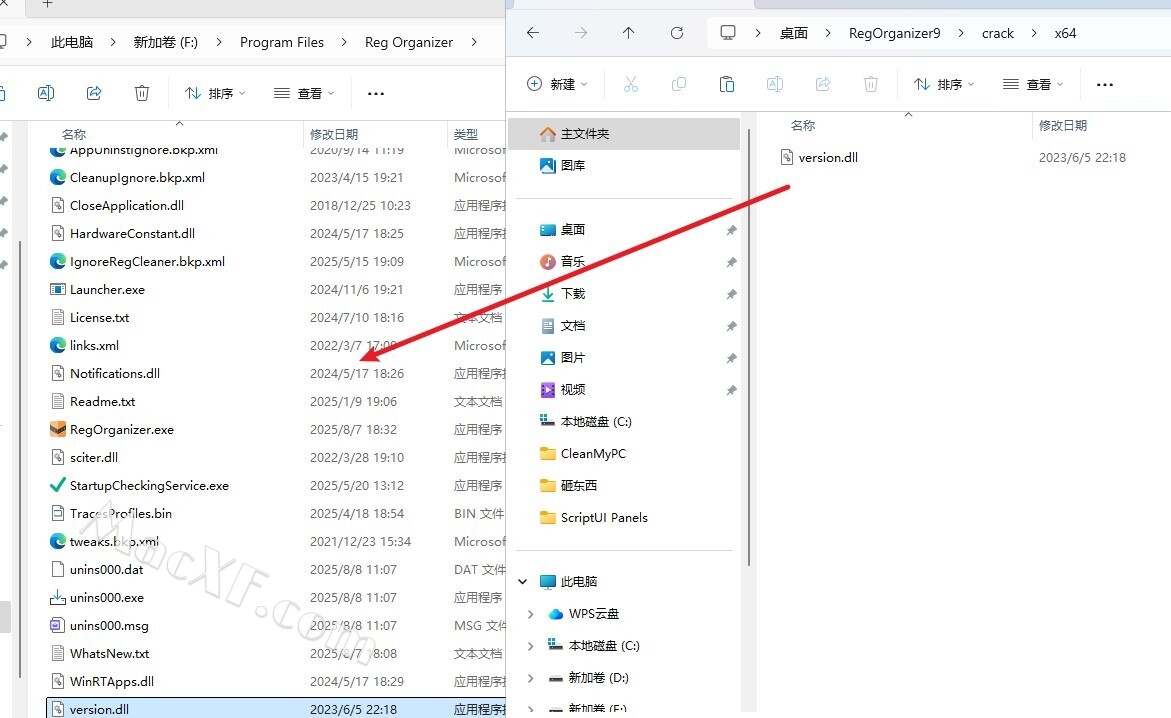Click the Paste clipboard icon in the x64 window
Viewport: 1171px width, 718px height.
tap(727, 84)
